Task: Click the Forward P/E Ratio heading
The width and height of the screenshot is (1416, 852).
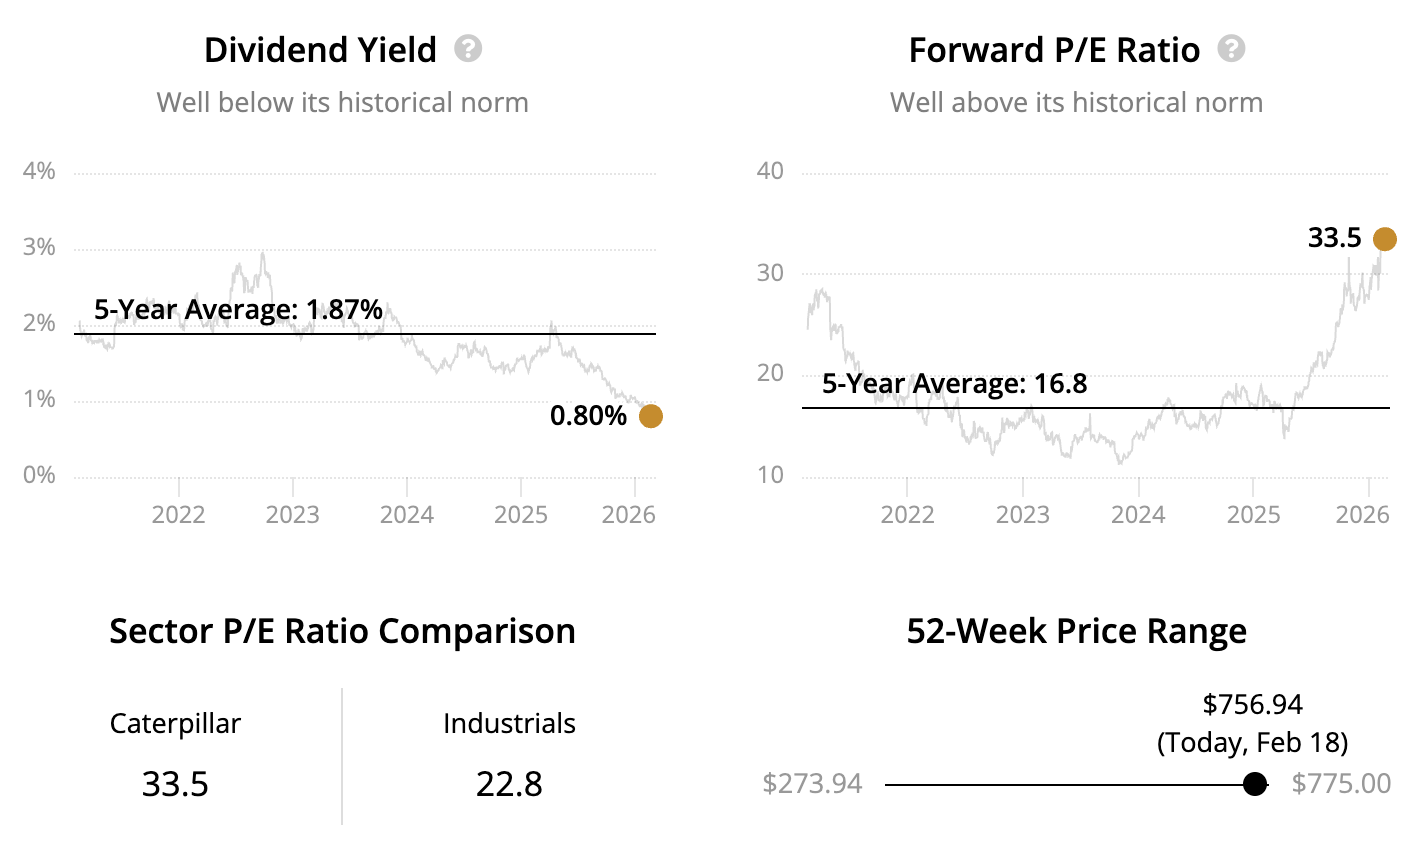Action: pyautogui.click(x=1054, y=50)
